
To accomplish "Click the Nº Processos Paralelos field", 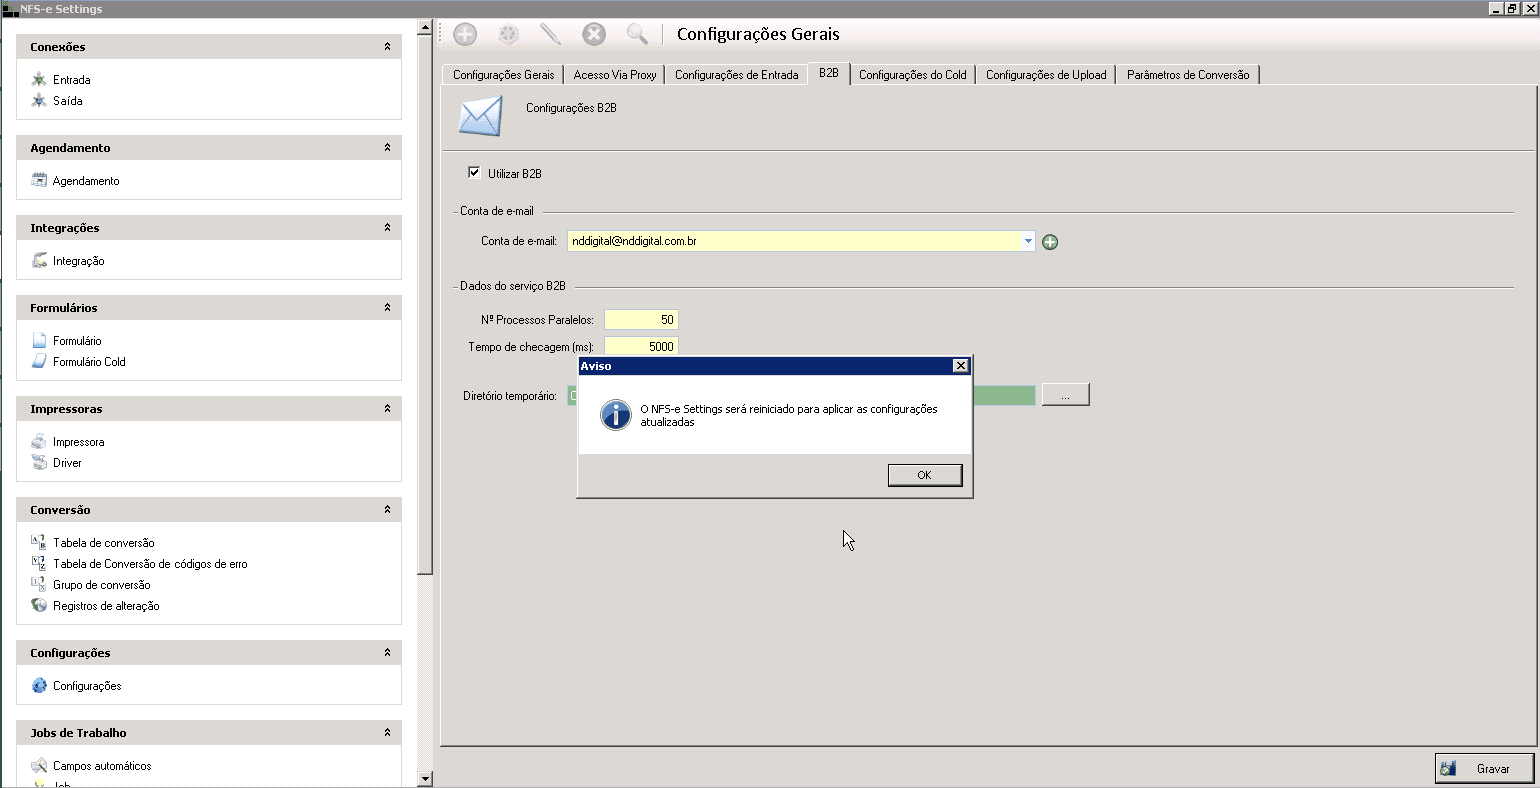I will (641, 320).
